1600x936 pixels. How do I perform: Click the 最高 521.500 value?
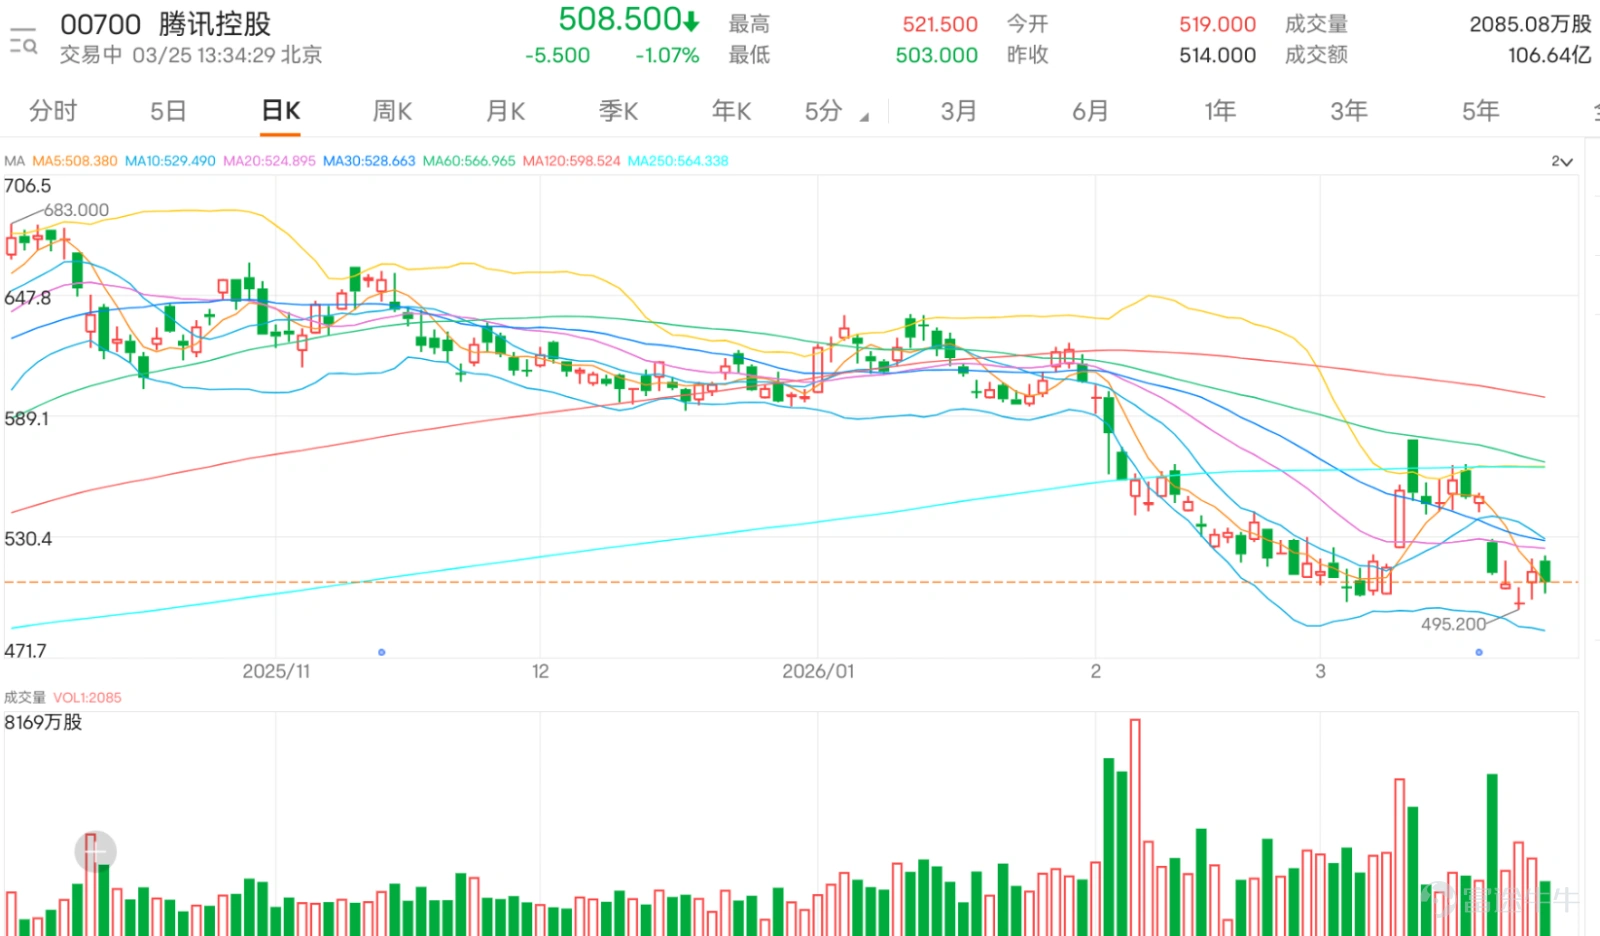(x=940, y=24)
